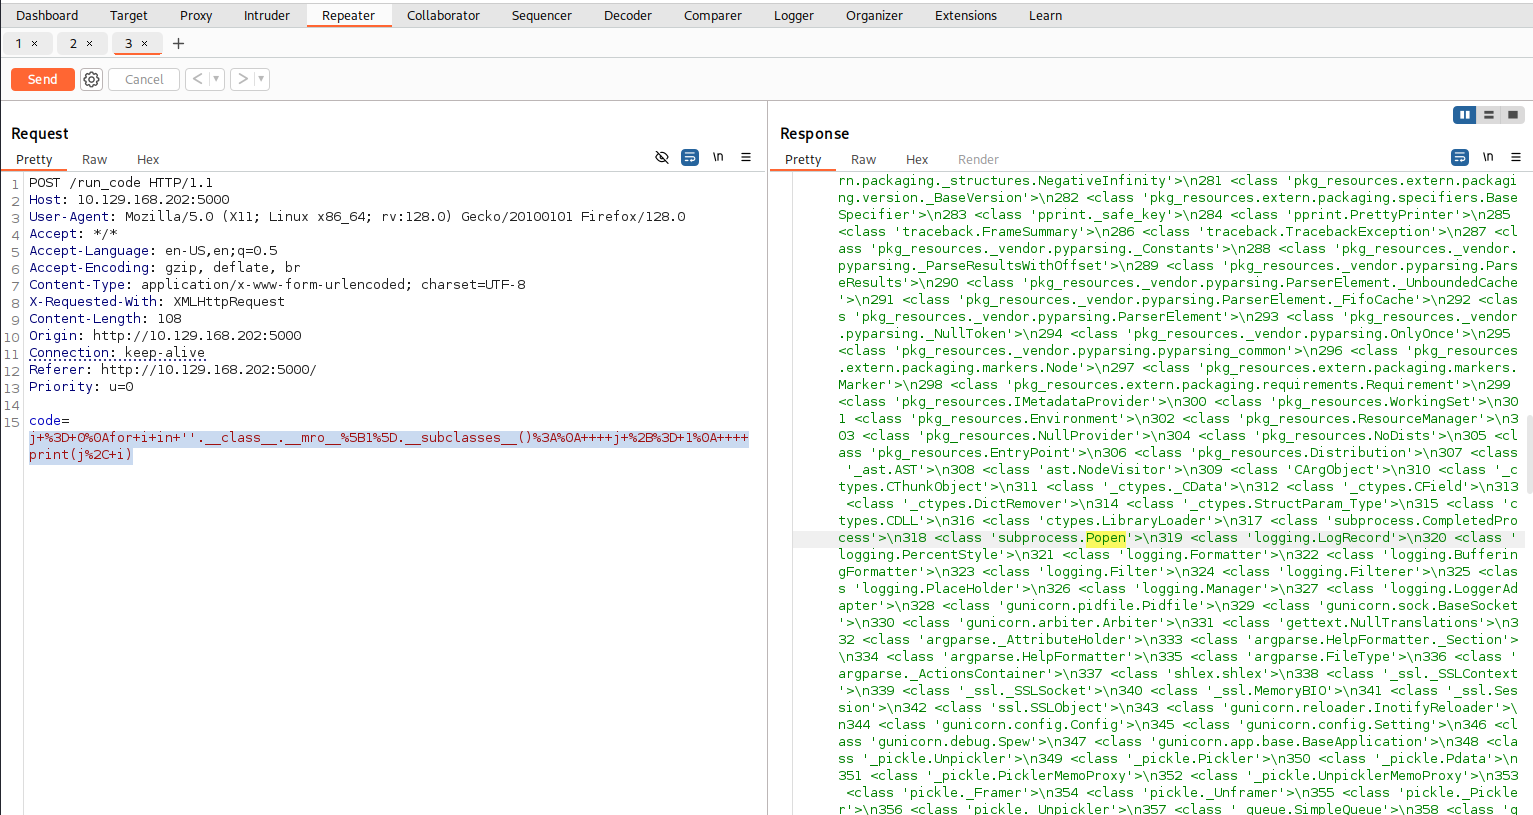This screenshot has width=1533, height=815.
Task: Open the request editor options menu
Action: pyautogui.click(x=746, y=157)
